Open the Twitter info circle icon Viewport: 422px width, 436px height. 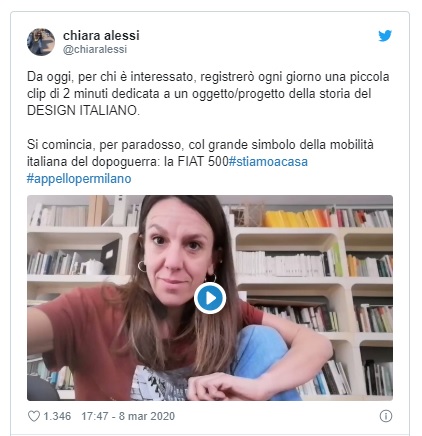[386, 416]
